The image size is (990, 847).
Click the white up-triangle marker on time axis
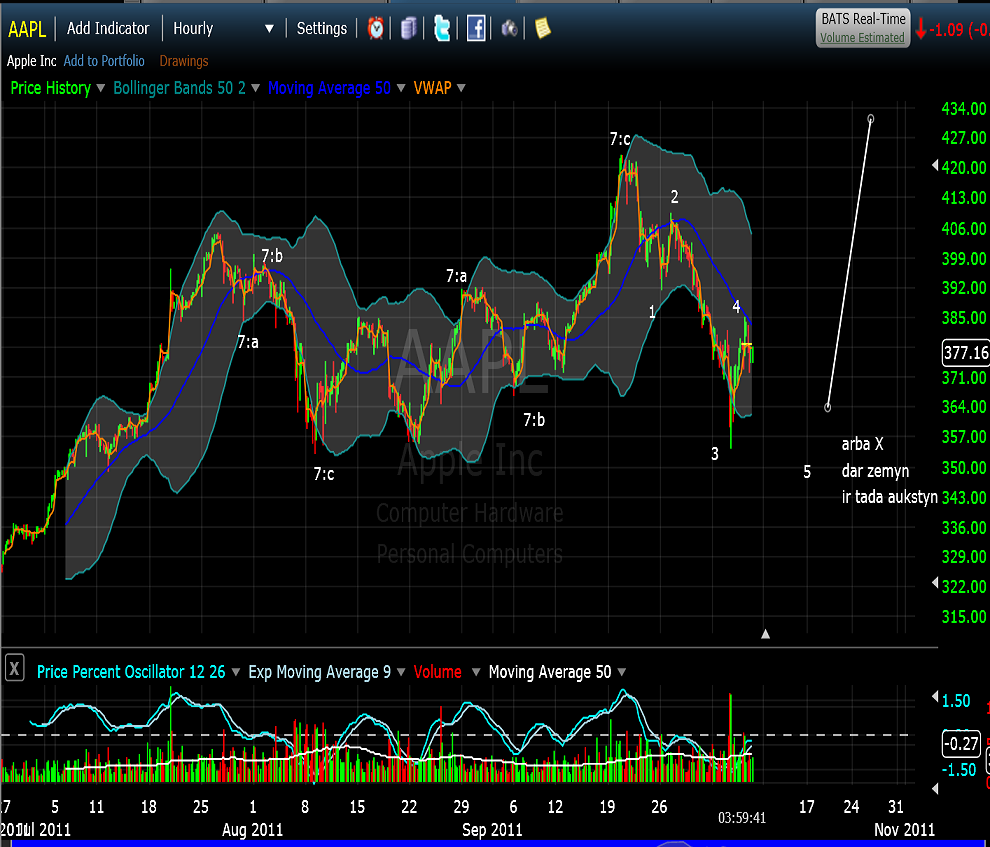[x=765, y=634]
